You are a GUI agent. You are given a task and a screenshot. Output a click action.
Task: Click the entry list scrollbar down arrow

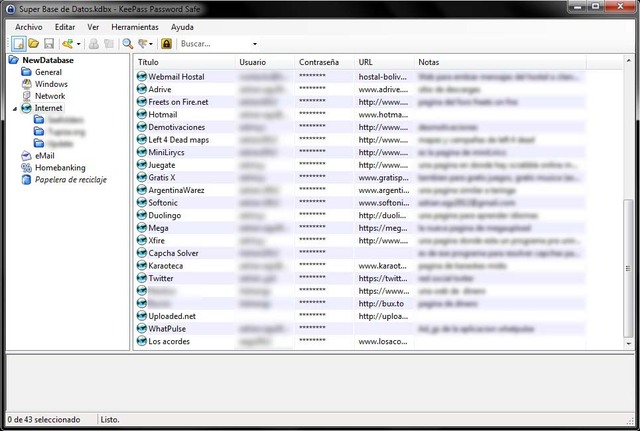click(x=629, y=344)
